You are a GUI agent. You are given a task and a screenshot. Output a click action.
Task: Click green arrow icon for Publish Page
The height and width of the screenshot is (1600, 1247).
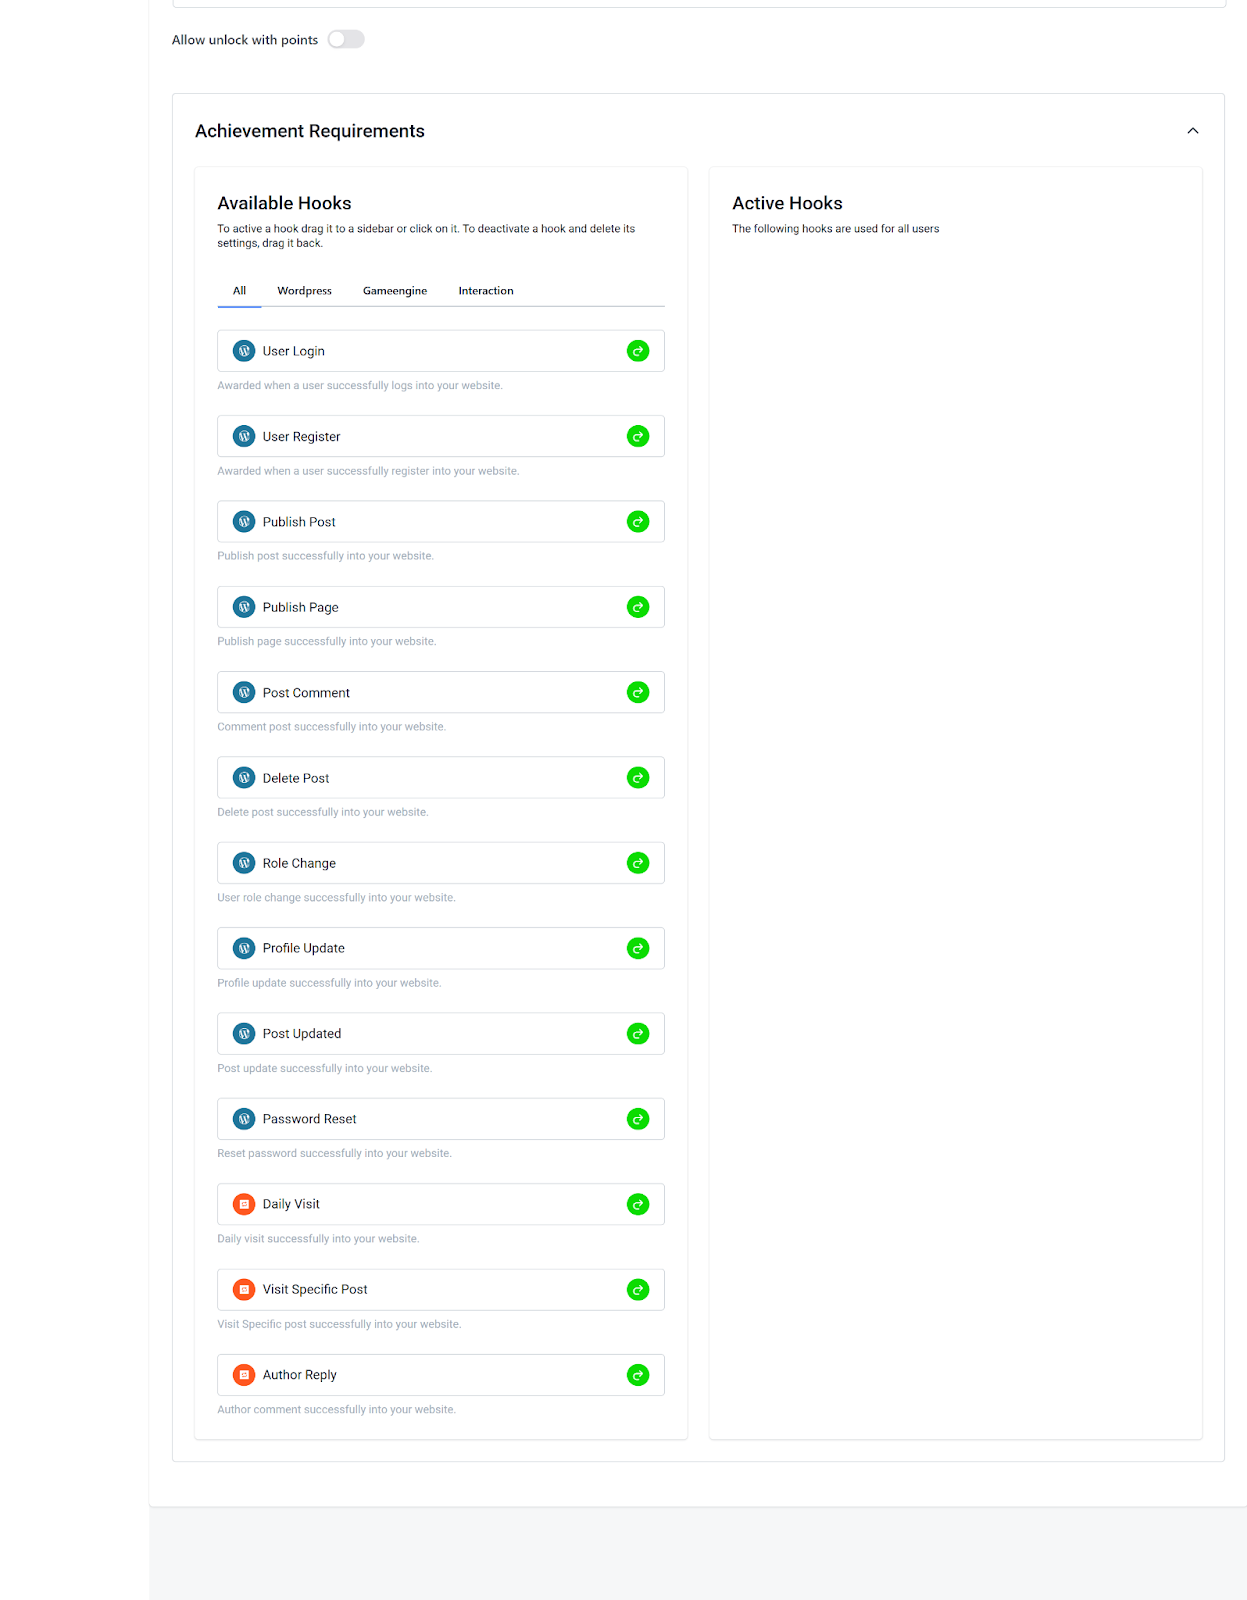[x=638, y=607]
